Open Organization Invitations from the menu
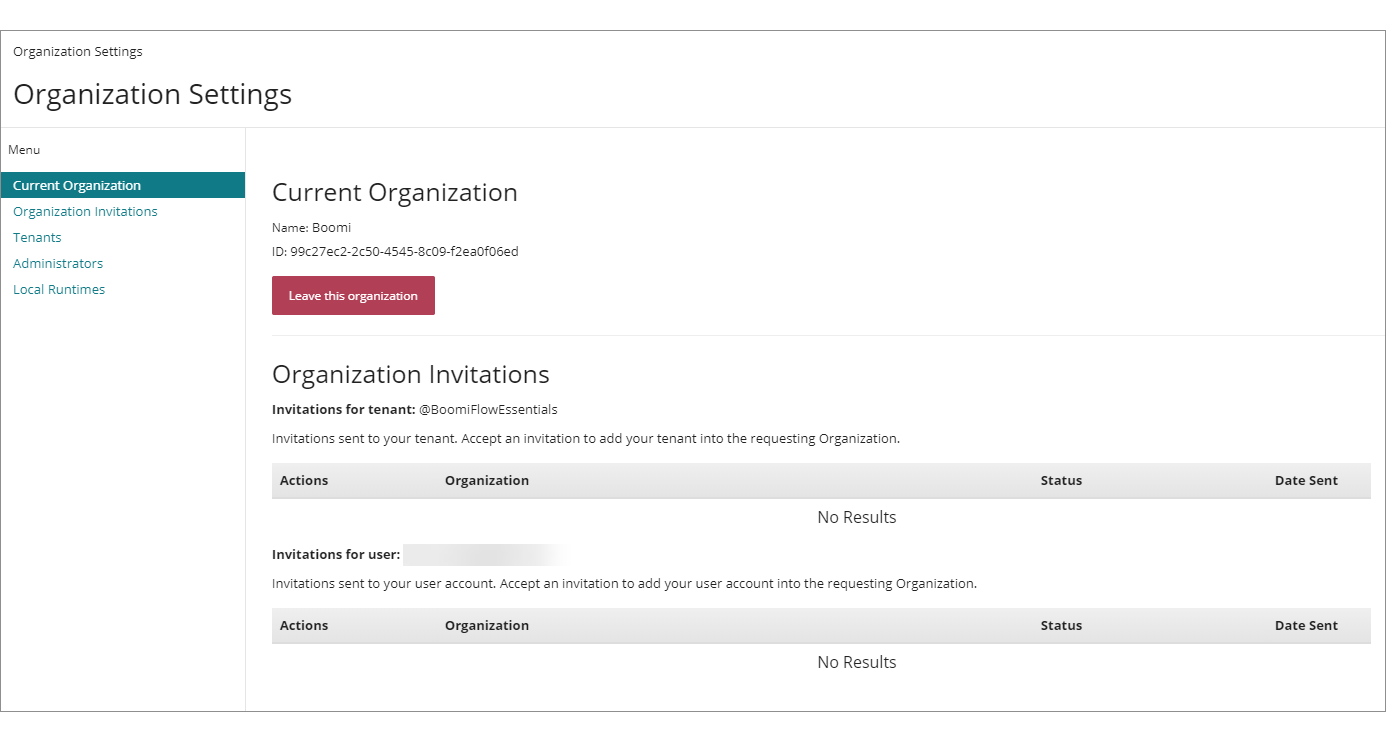1386x742 pixels. (85, 211)
